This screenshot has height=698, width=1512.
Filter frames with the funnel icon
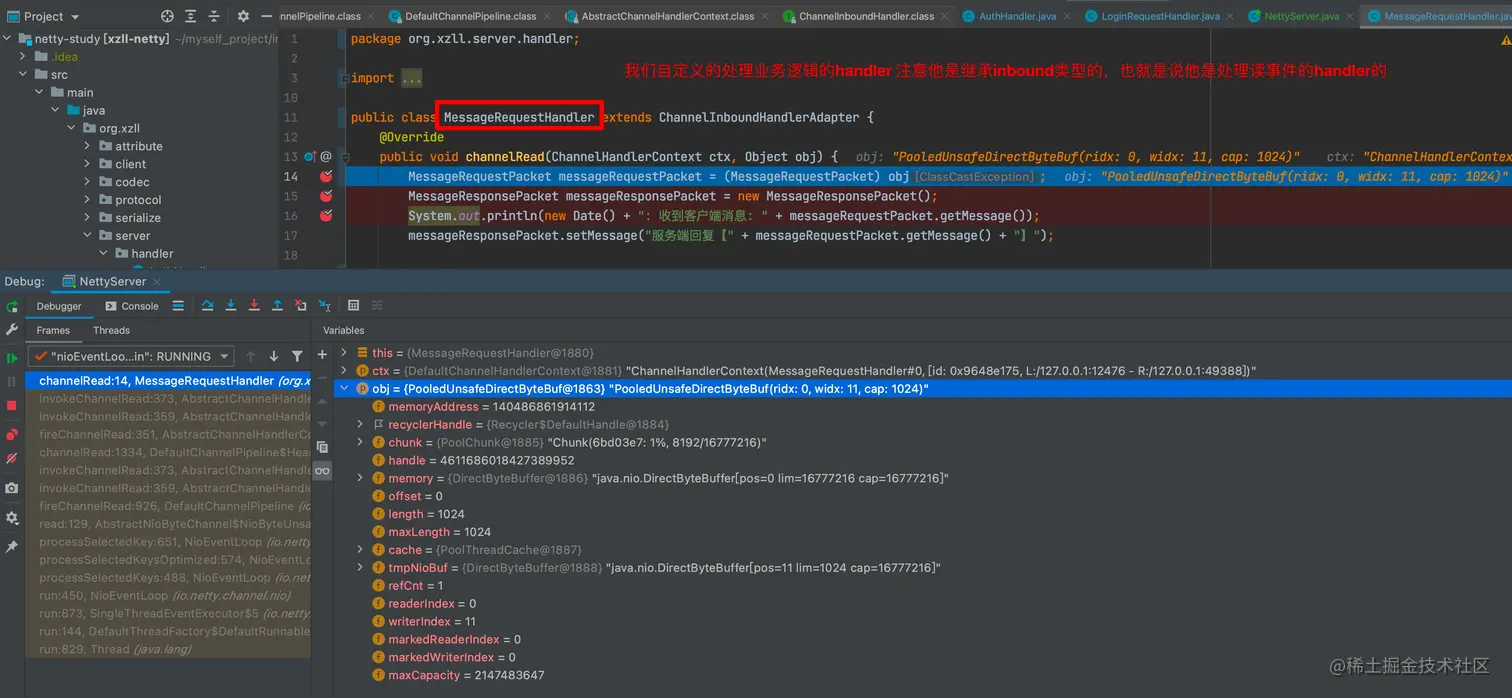coord(297,356)
